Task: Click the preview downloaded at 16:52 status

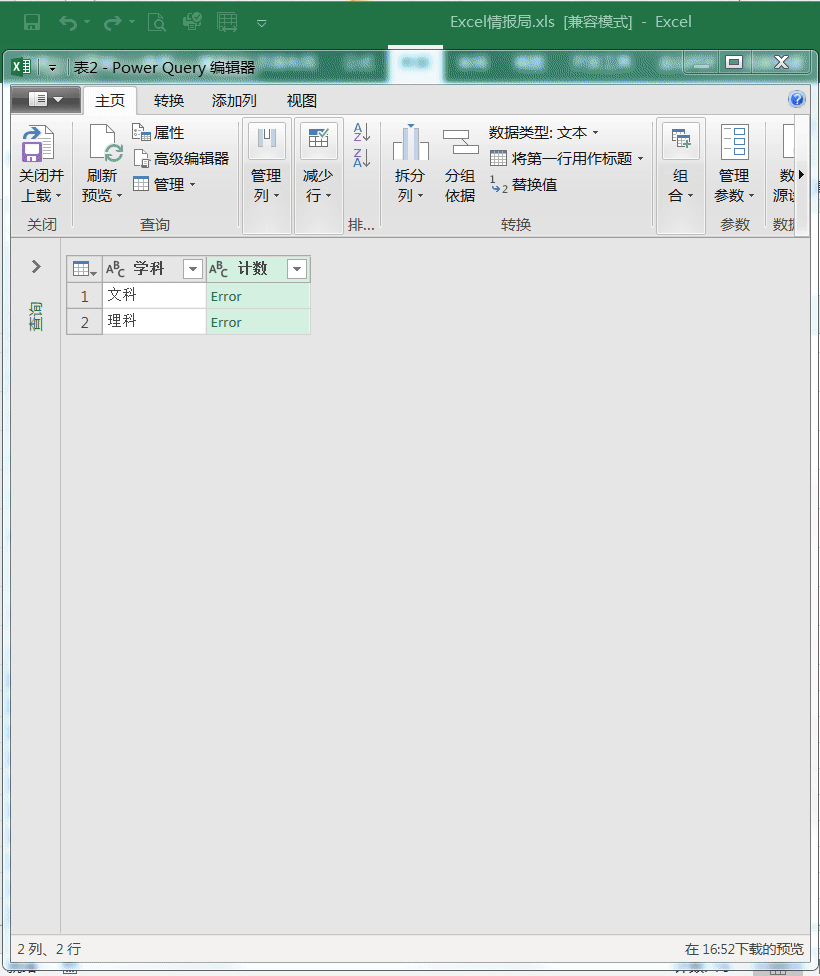Action: point(744,949)
